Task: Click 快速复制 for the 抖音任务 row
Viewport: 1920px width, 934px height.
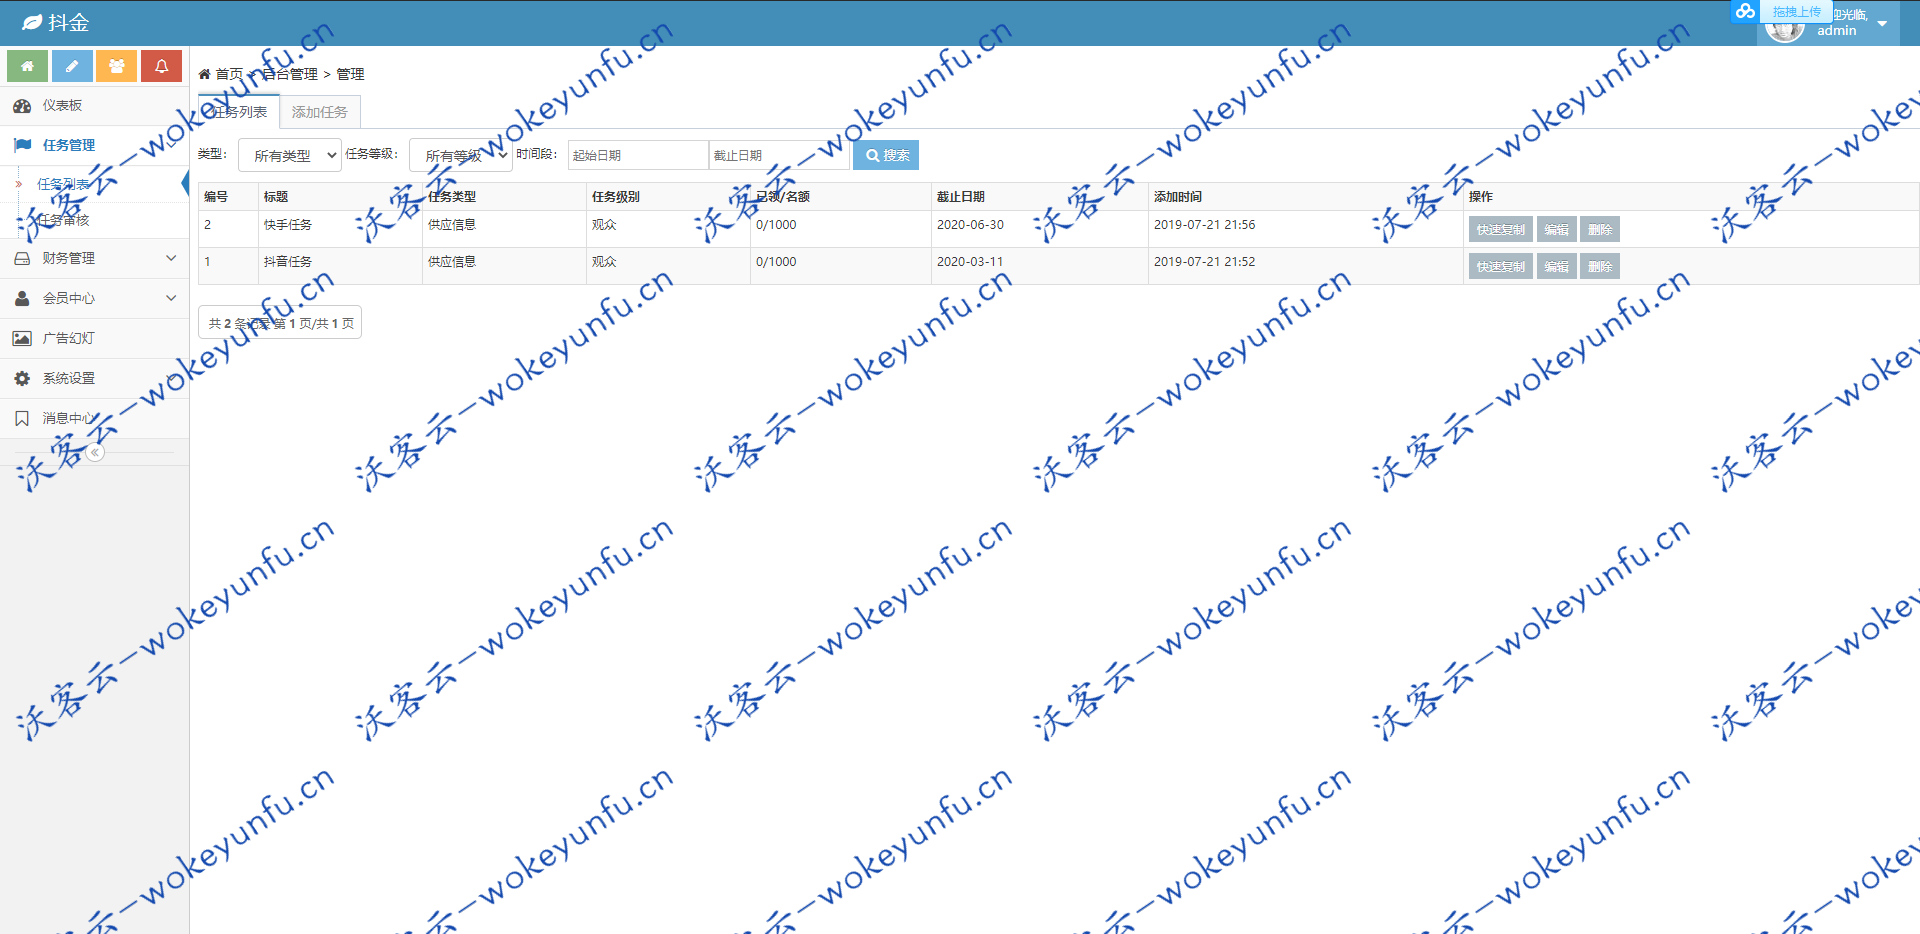Action: click(1500, 266)
